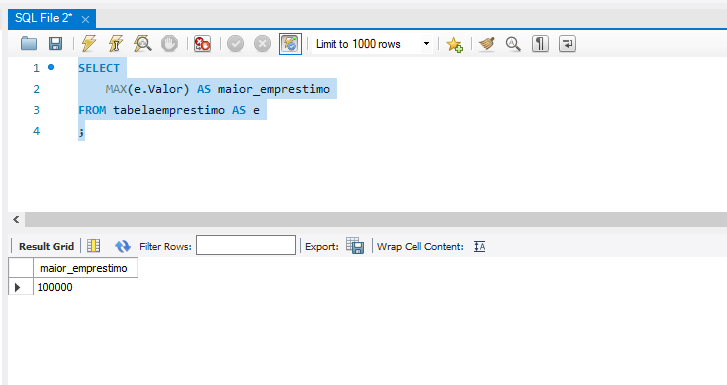Toggle invisible characters pilcrow icon
The width and height of the screenshot is (727, 385).
coord(540,44)
